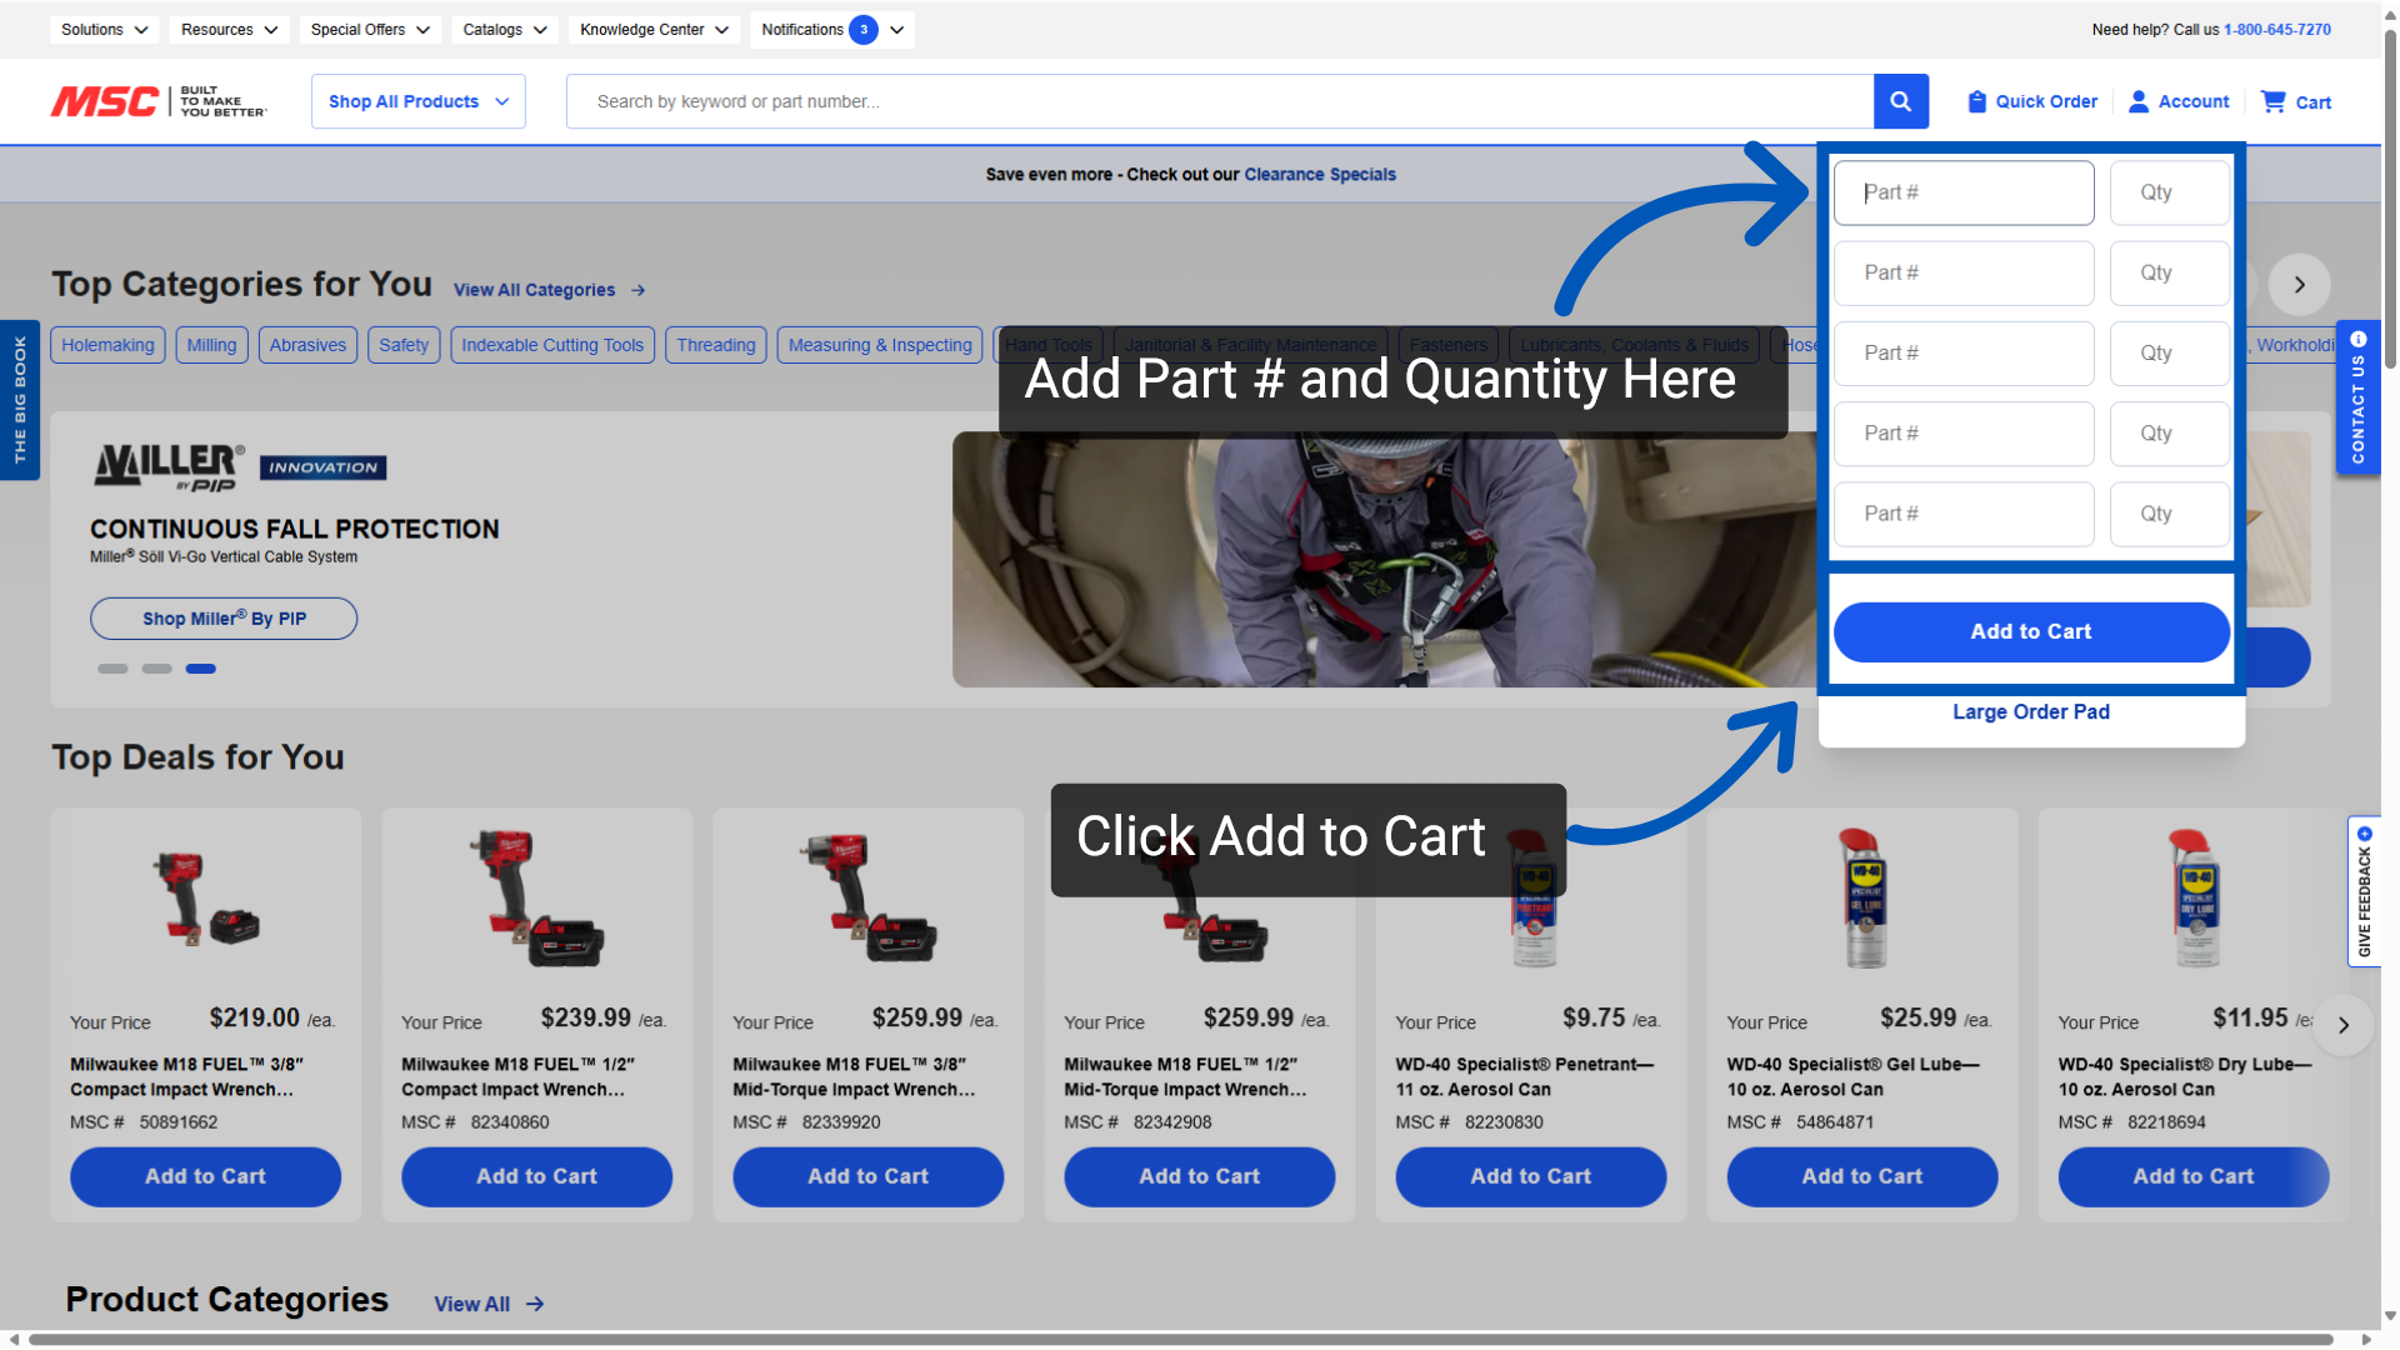Click the categories carousel next arrow
Image resolution: width=2400 pixels, height=1350 pixels.
[2299, 285]
